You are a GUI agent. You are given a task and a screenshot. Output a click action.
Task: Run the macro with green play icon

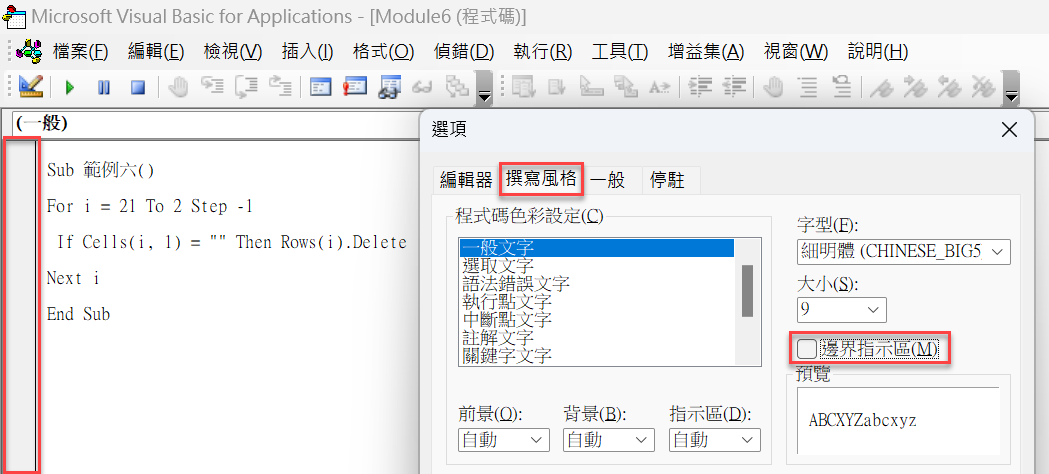(70, 87)
